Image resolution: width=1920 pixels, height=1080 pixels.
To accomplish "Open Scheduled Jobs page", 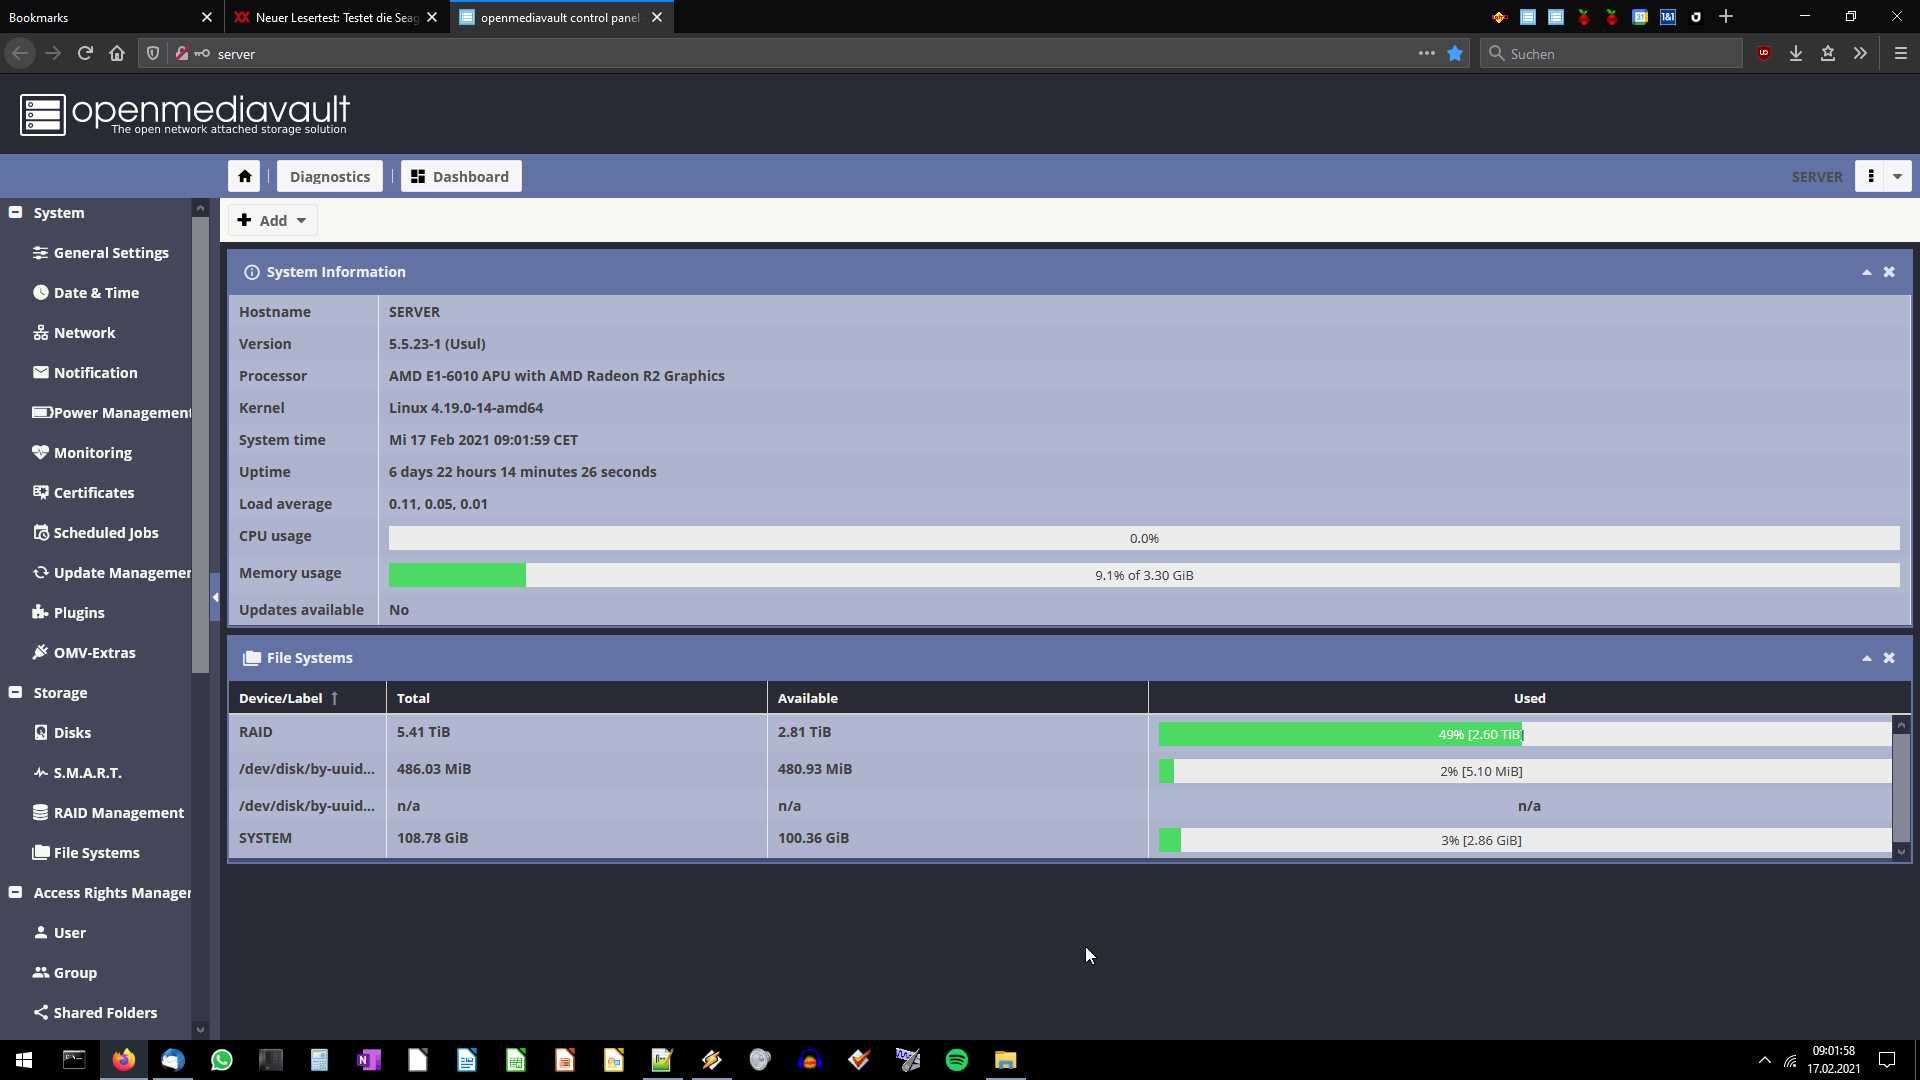I will pos(95,533).
